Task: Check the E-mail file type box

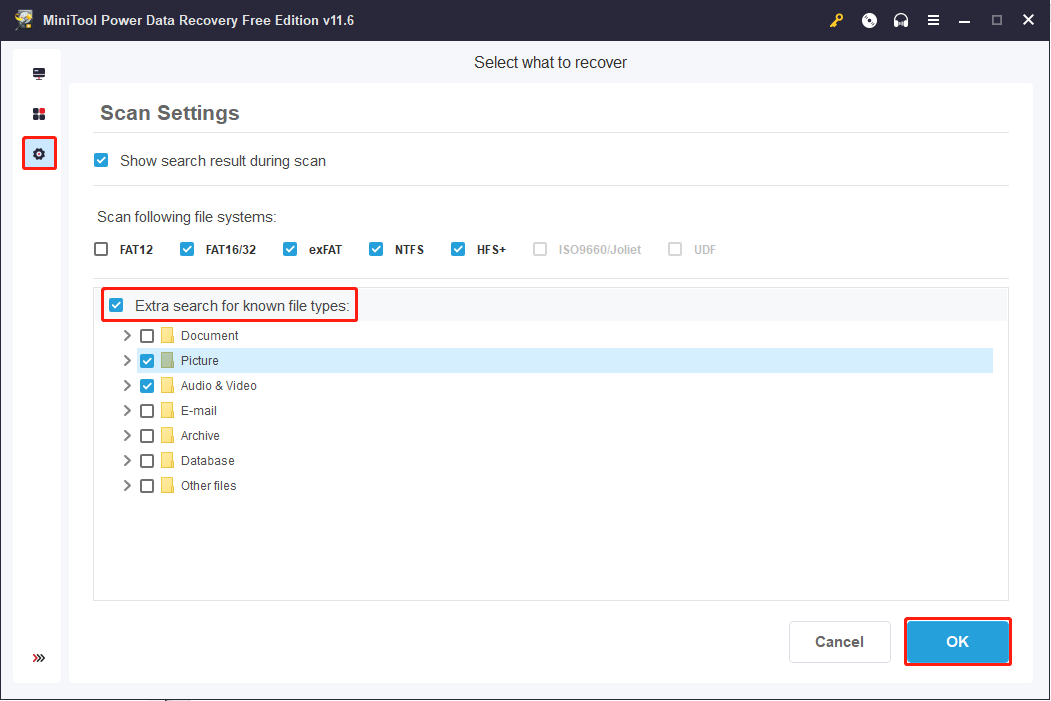Action: 147,411
